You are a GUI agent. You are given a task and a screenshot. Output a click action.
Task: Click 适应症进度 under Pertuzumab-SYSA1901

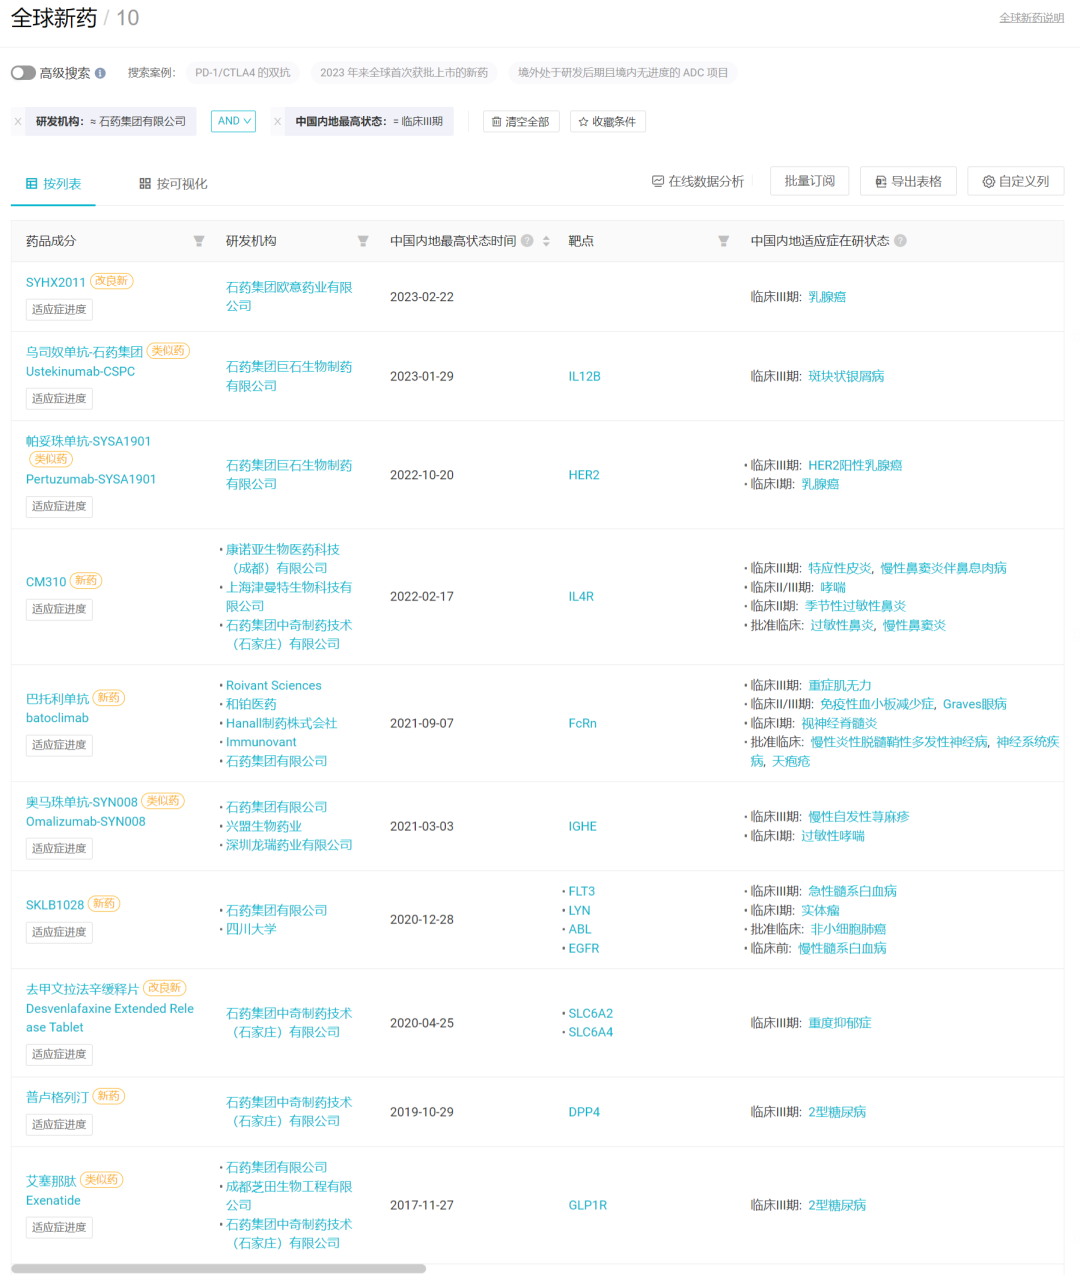(x=59, y=507)
